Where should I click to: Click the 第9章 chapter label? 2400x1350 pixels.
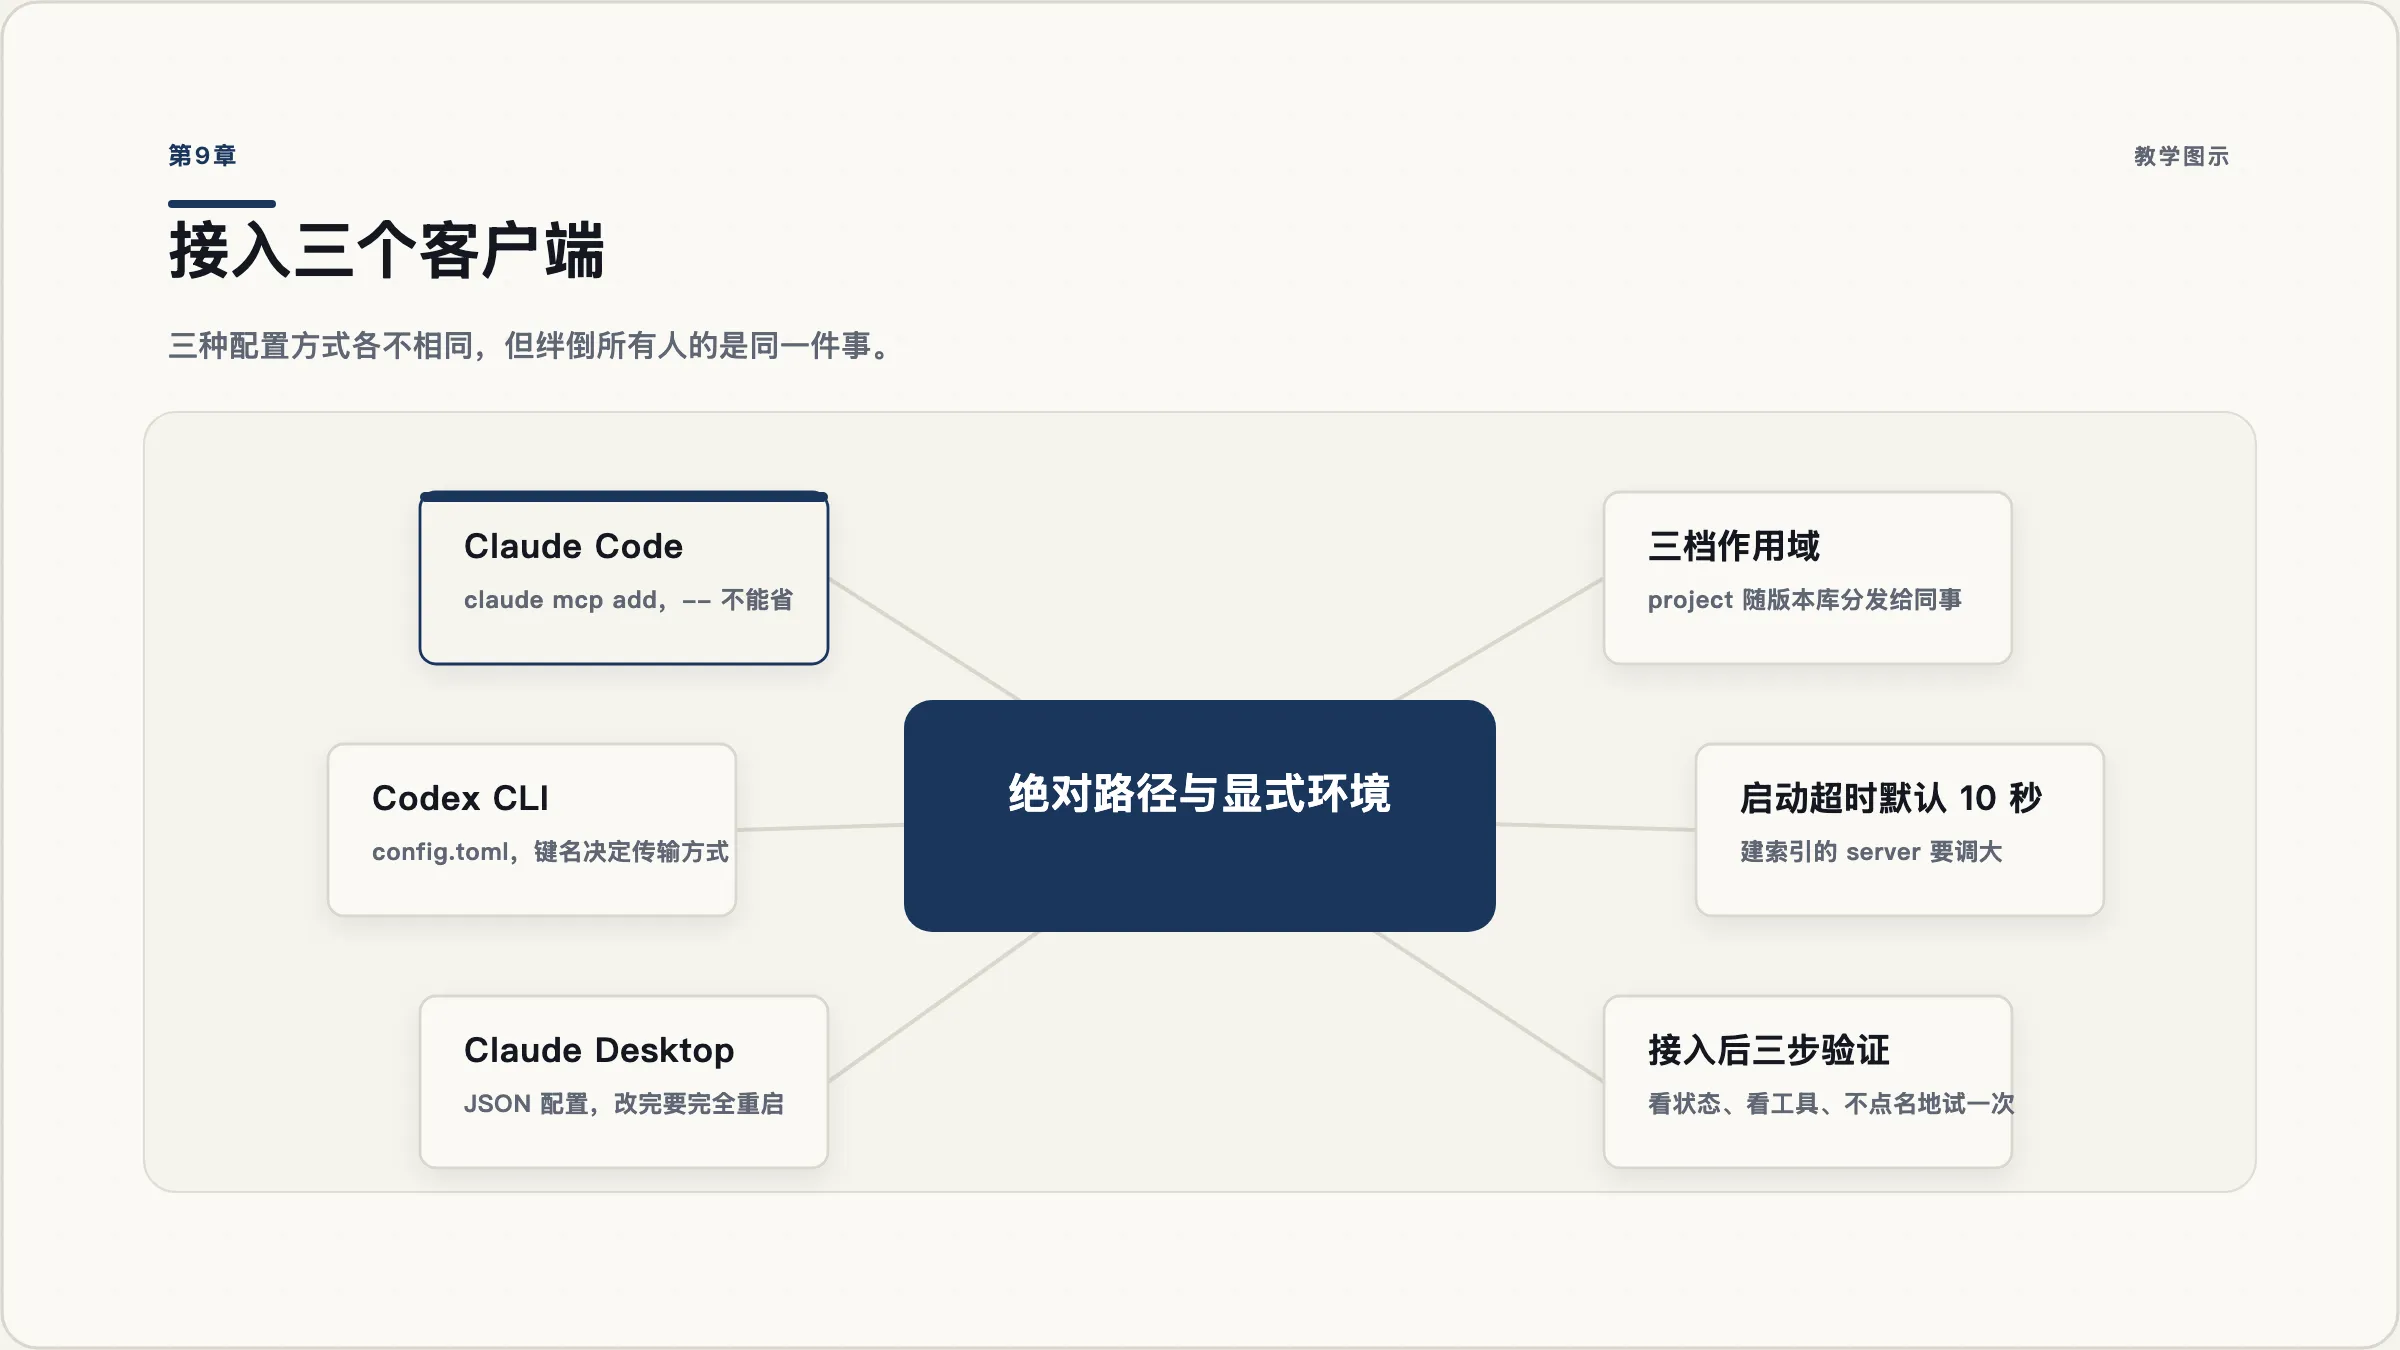202,156
